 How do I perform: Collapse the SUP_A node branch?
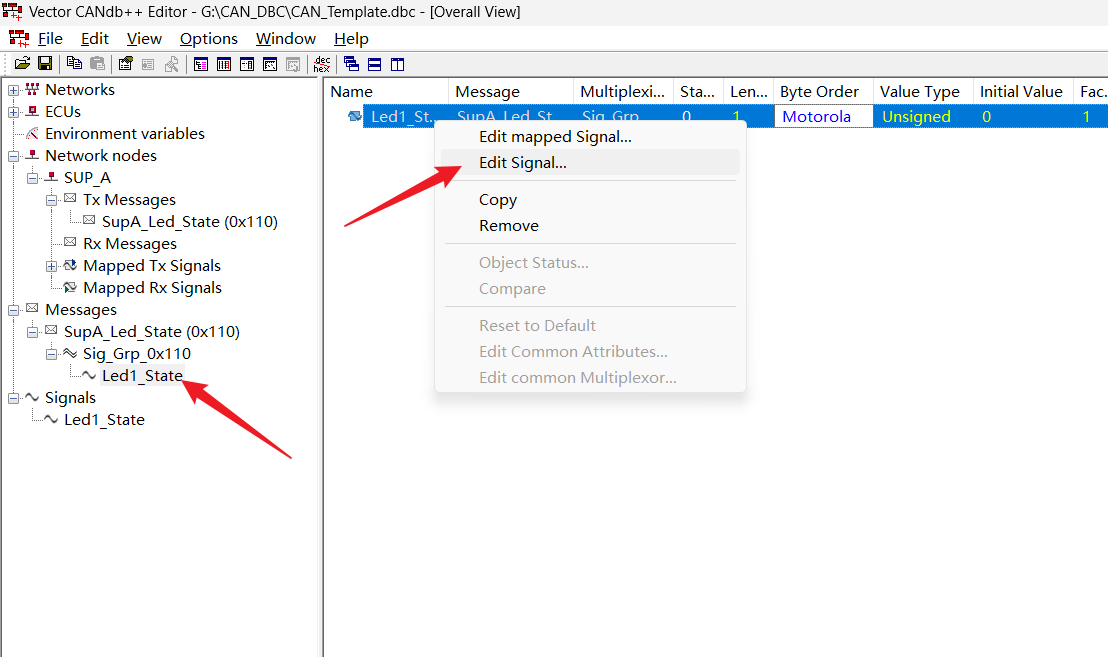33,178
